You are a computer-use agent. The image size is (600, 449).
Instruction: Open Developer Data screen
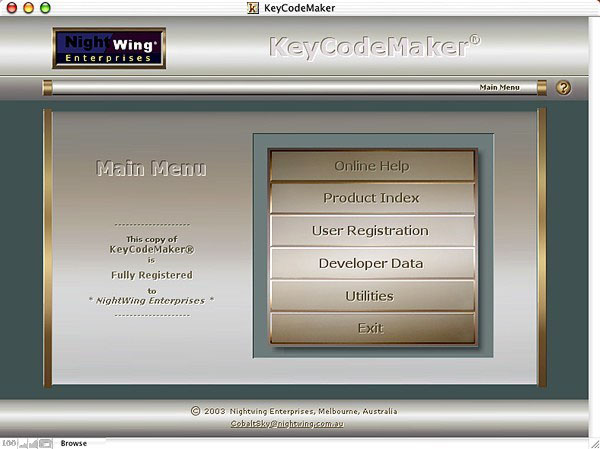pos(373,263)
